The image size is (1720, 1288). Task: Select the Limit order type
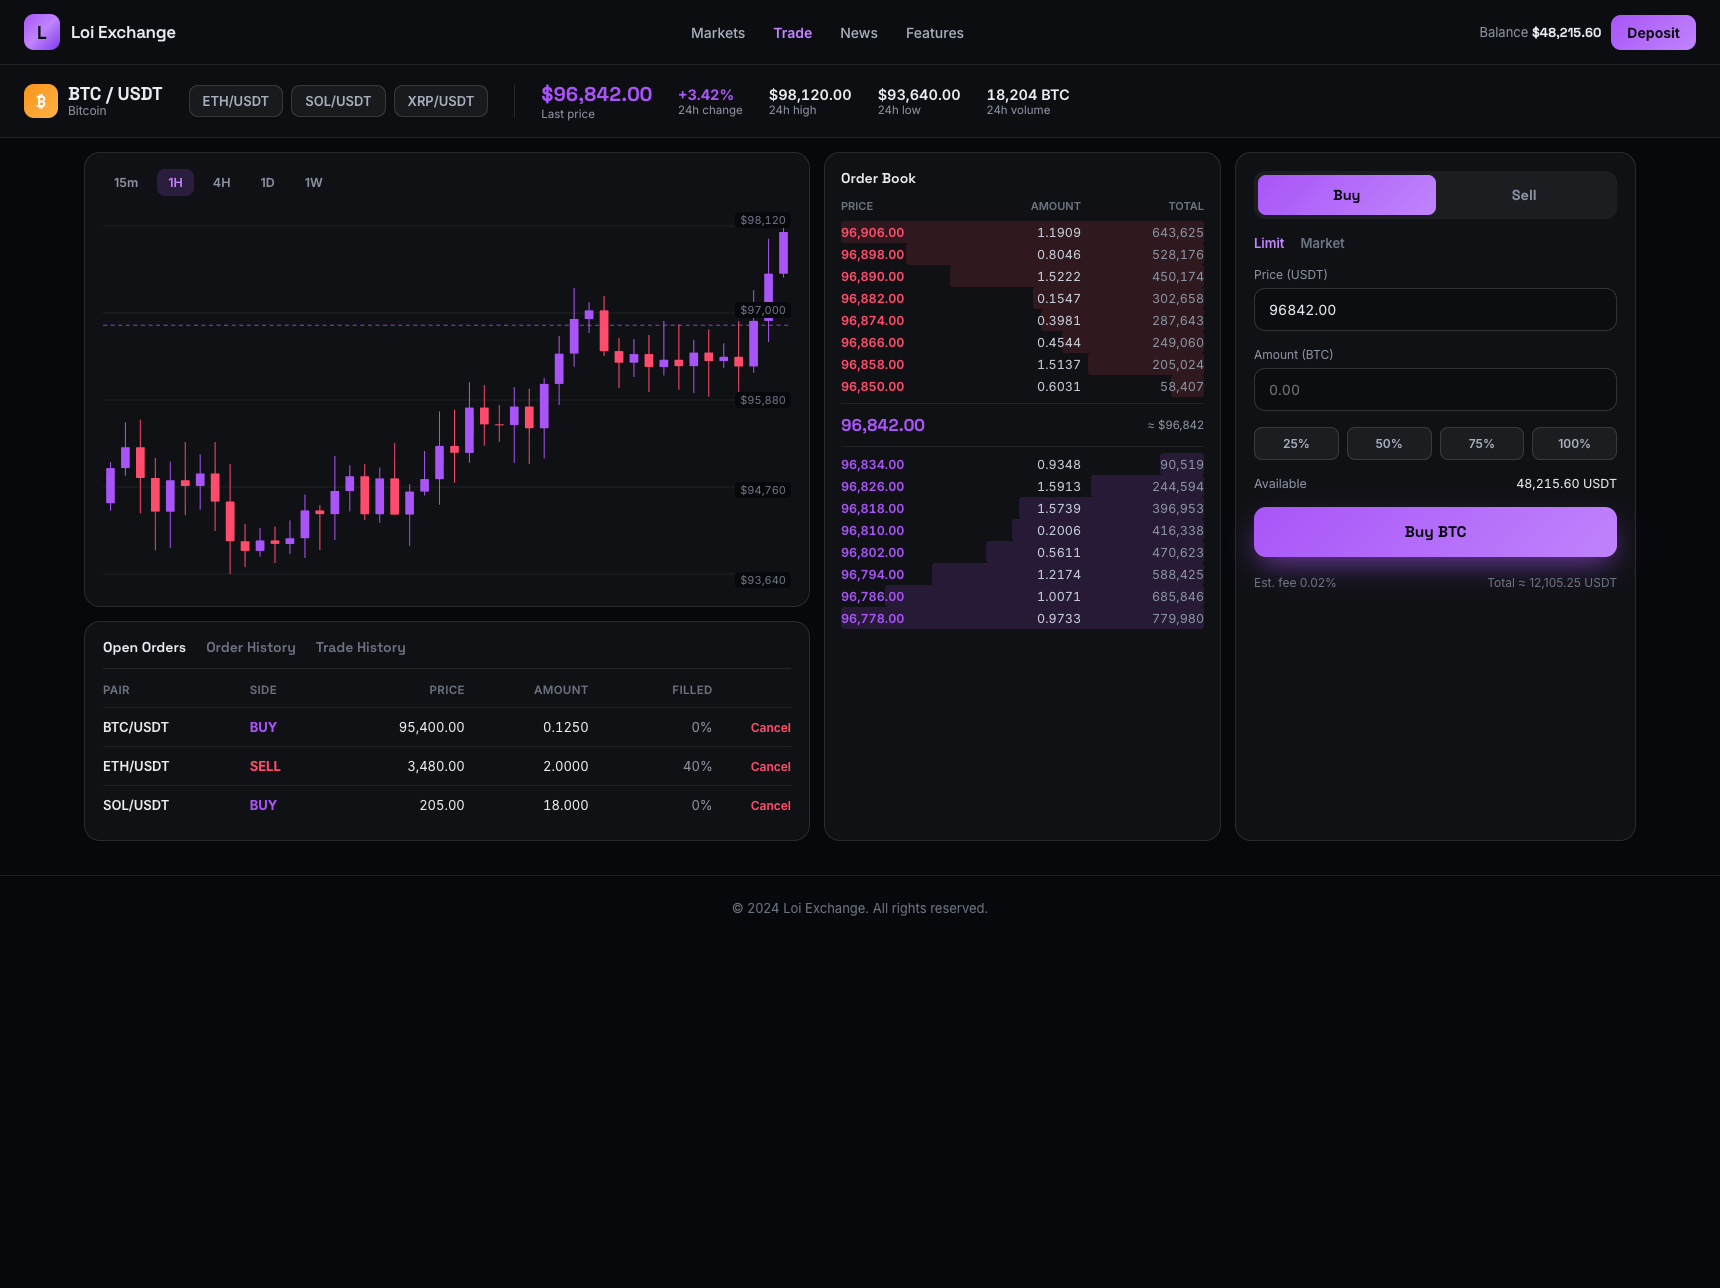coord(1269,243)
